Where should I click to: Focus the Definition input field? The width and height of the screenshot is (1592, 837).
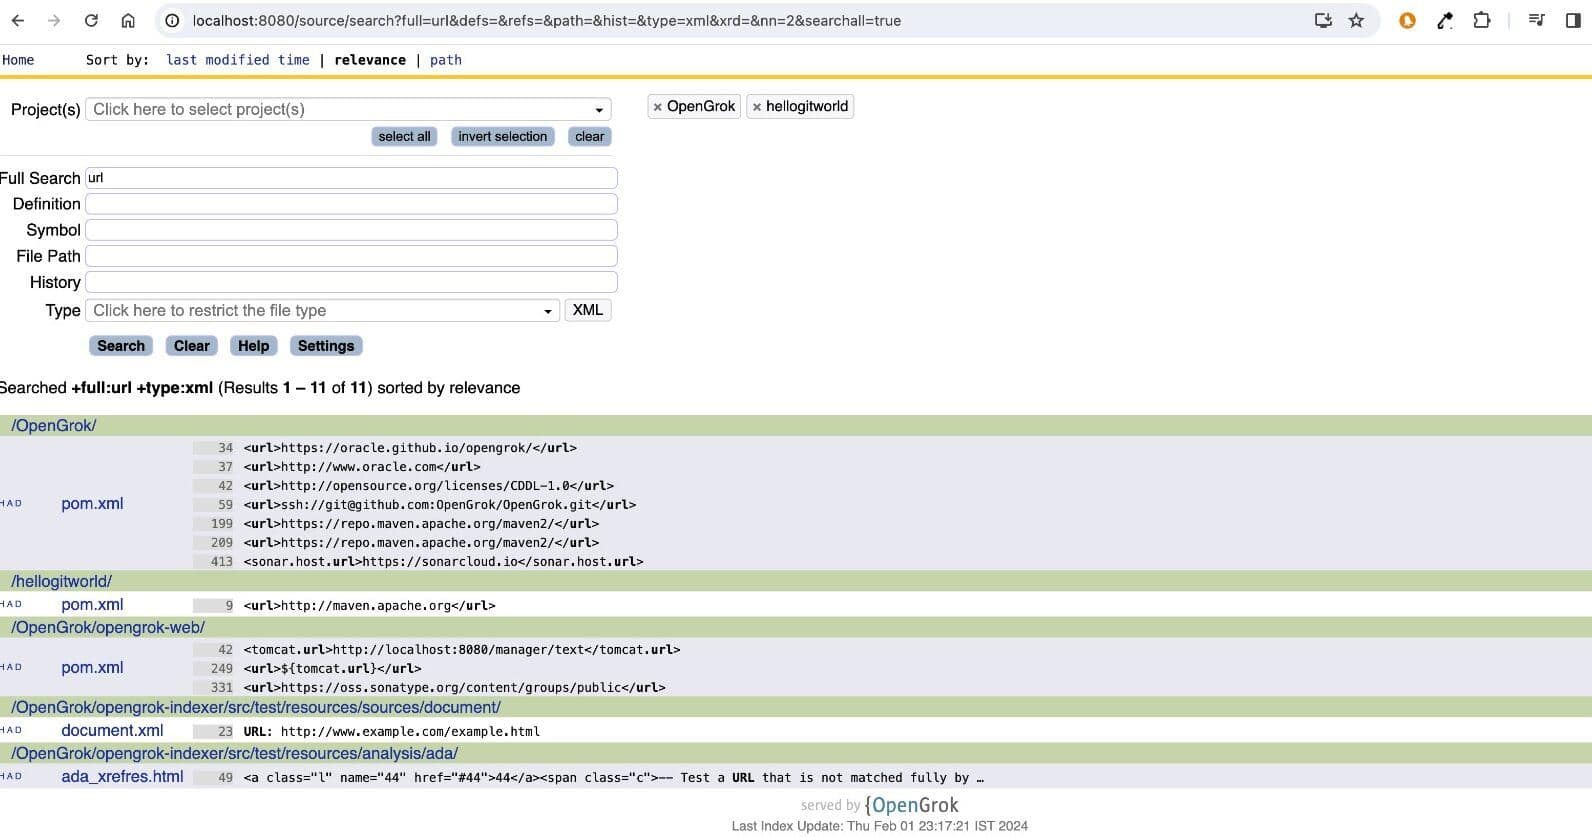tap(351, 204)
